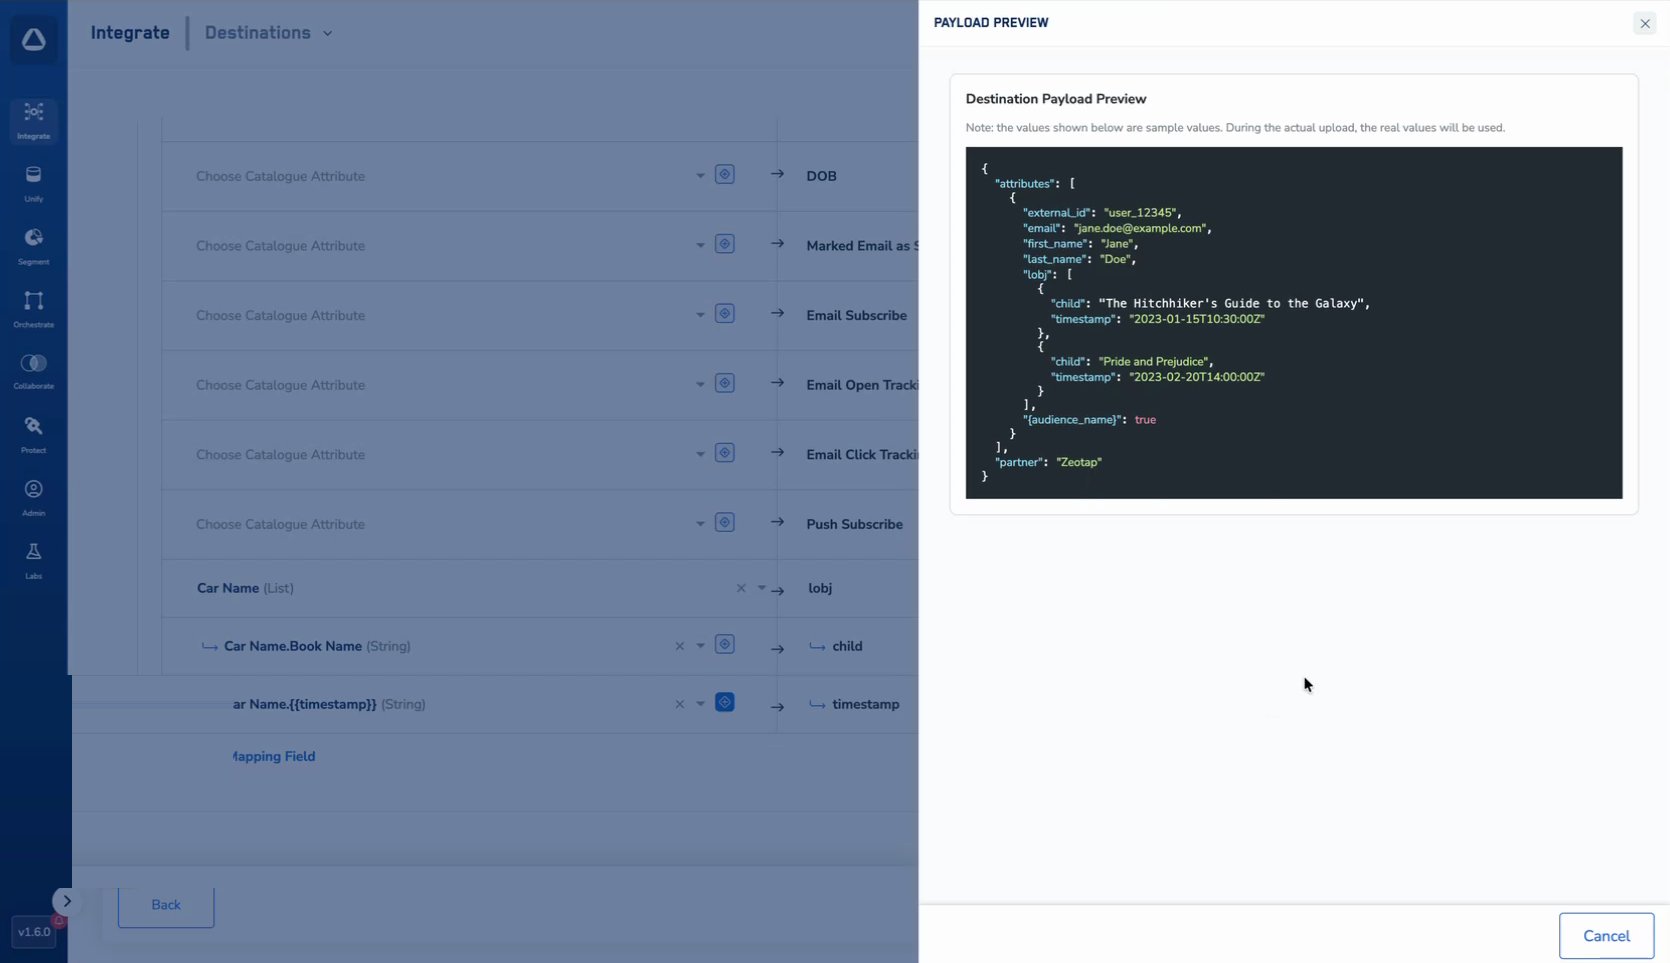Clear the Car Name.Book Name selection

[x=680, y=646]
